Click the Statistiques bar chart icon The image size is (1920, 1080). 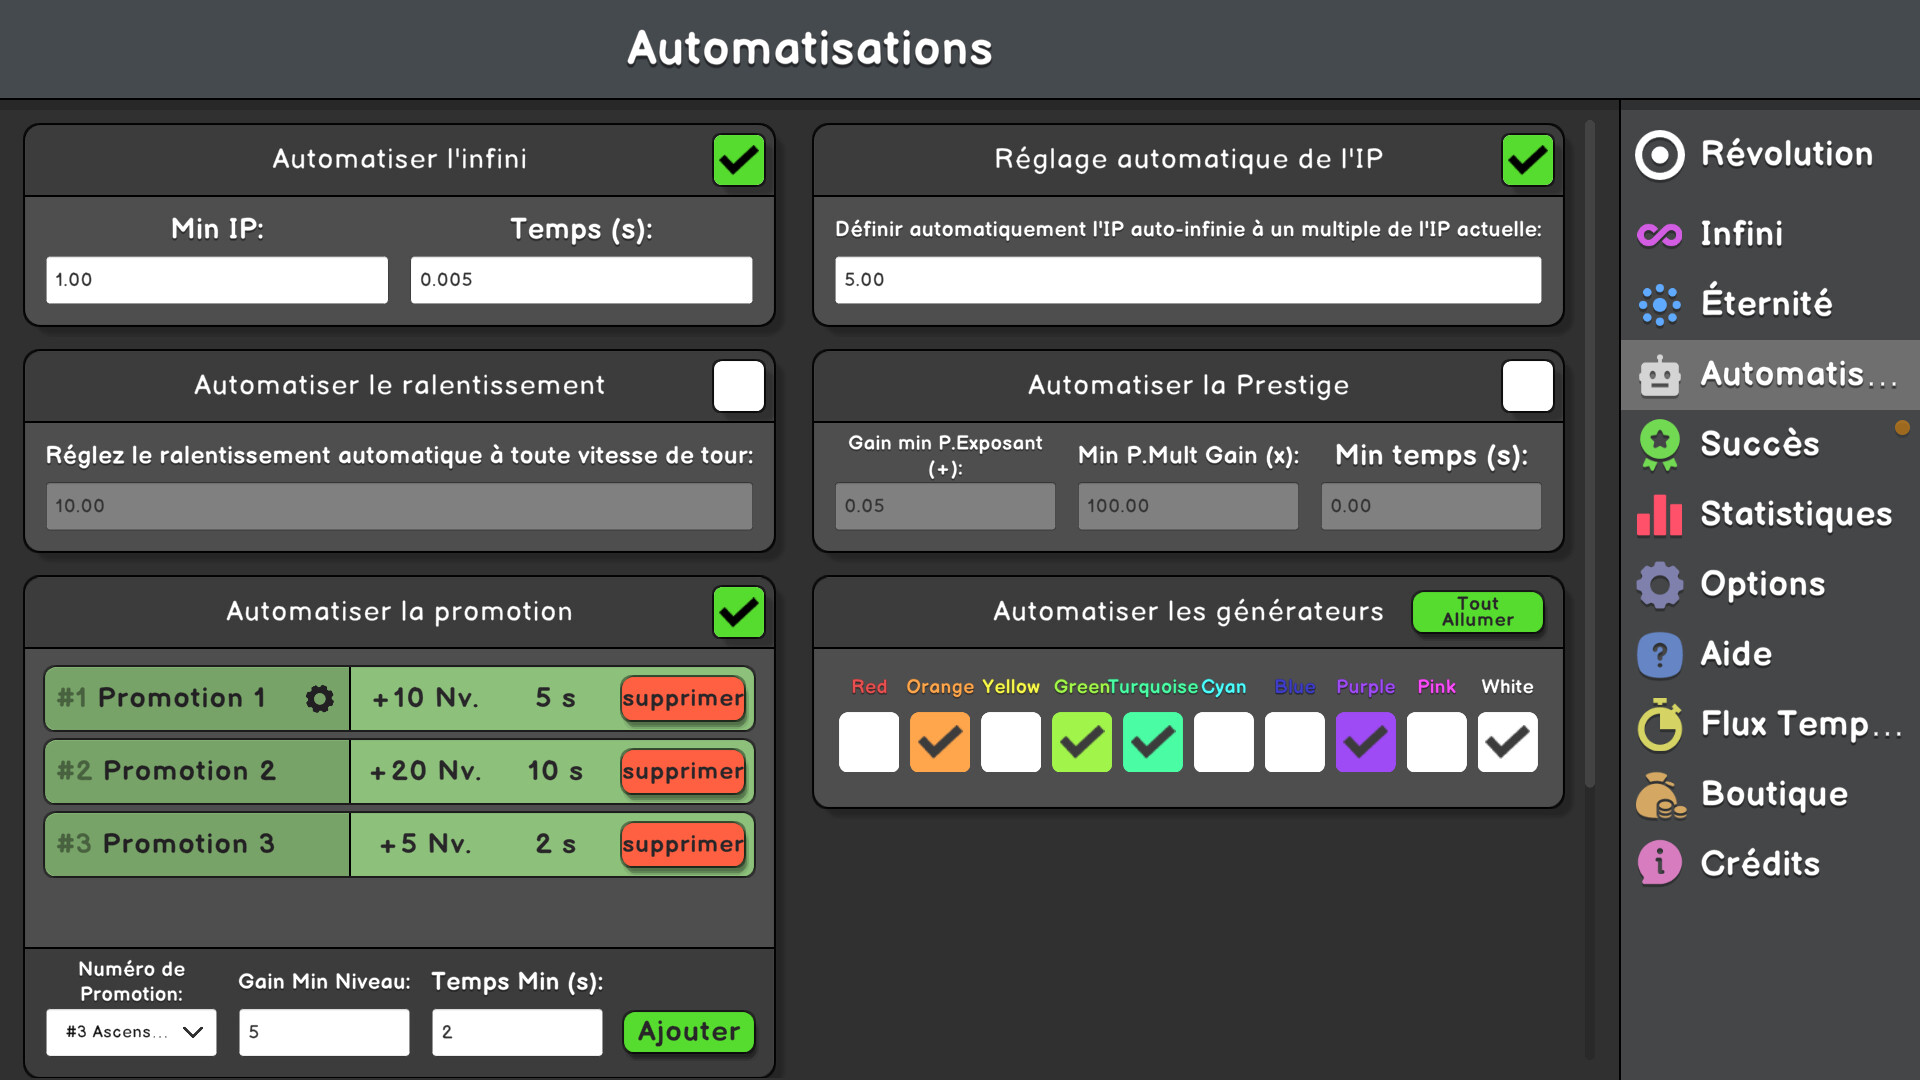(x=1659, y=515)
